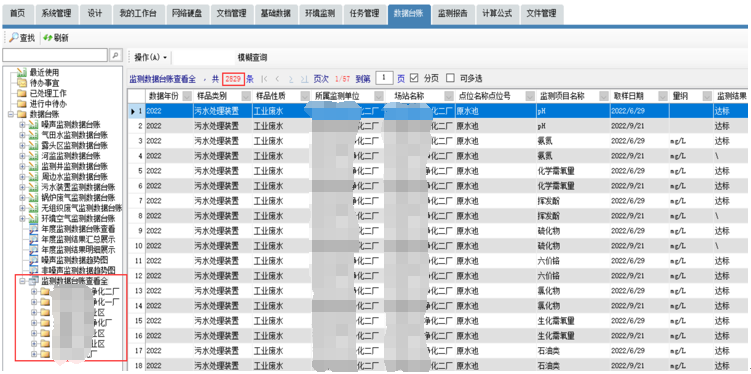Open filter dropdown for 所属监测单位 column

[379, 96]
